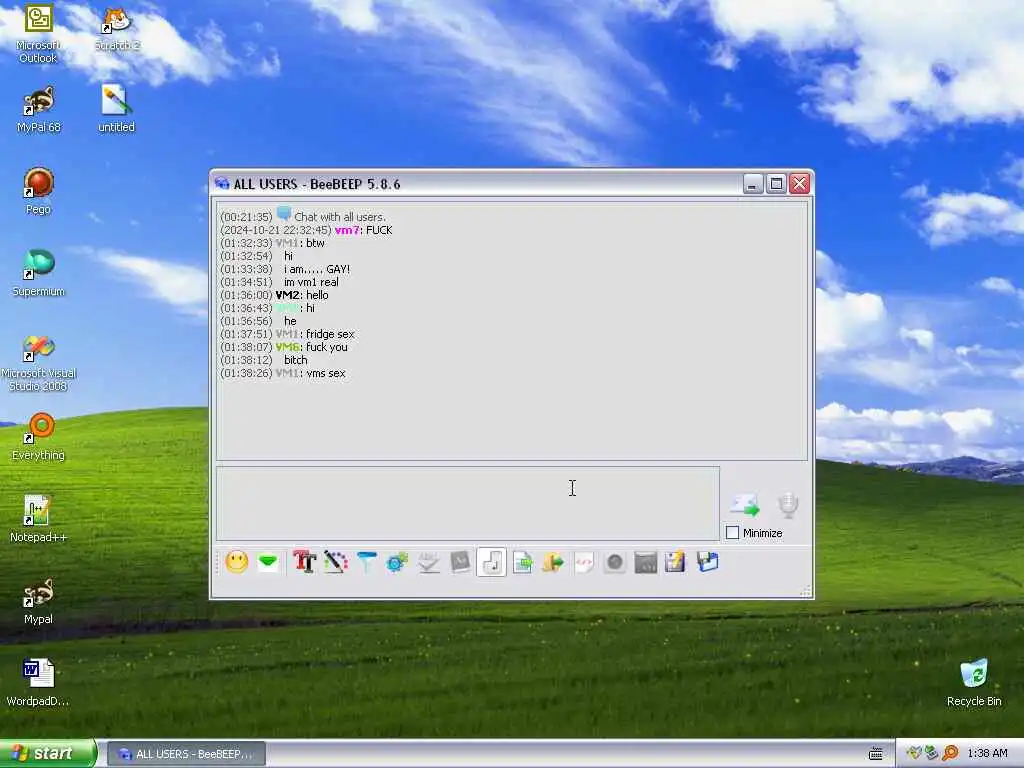
Task: Open WordpadD document on desktop
Action: tap(38, 683)
